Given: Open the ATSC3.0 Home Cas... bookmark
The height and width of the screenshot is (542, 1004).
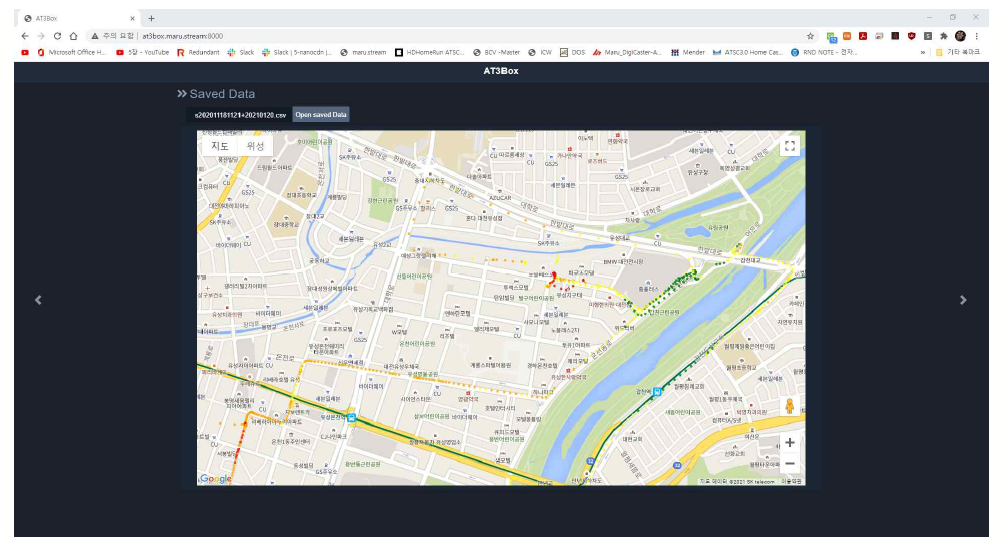Looking at the screenshot, I should [748, 53].
